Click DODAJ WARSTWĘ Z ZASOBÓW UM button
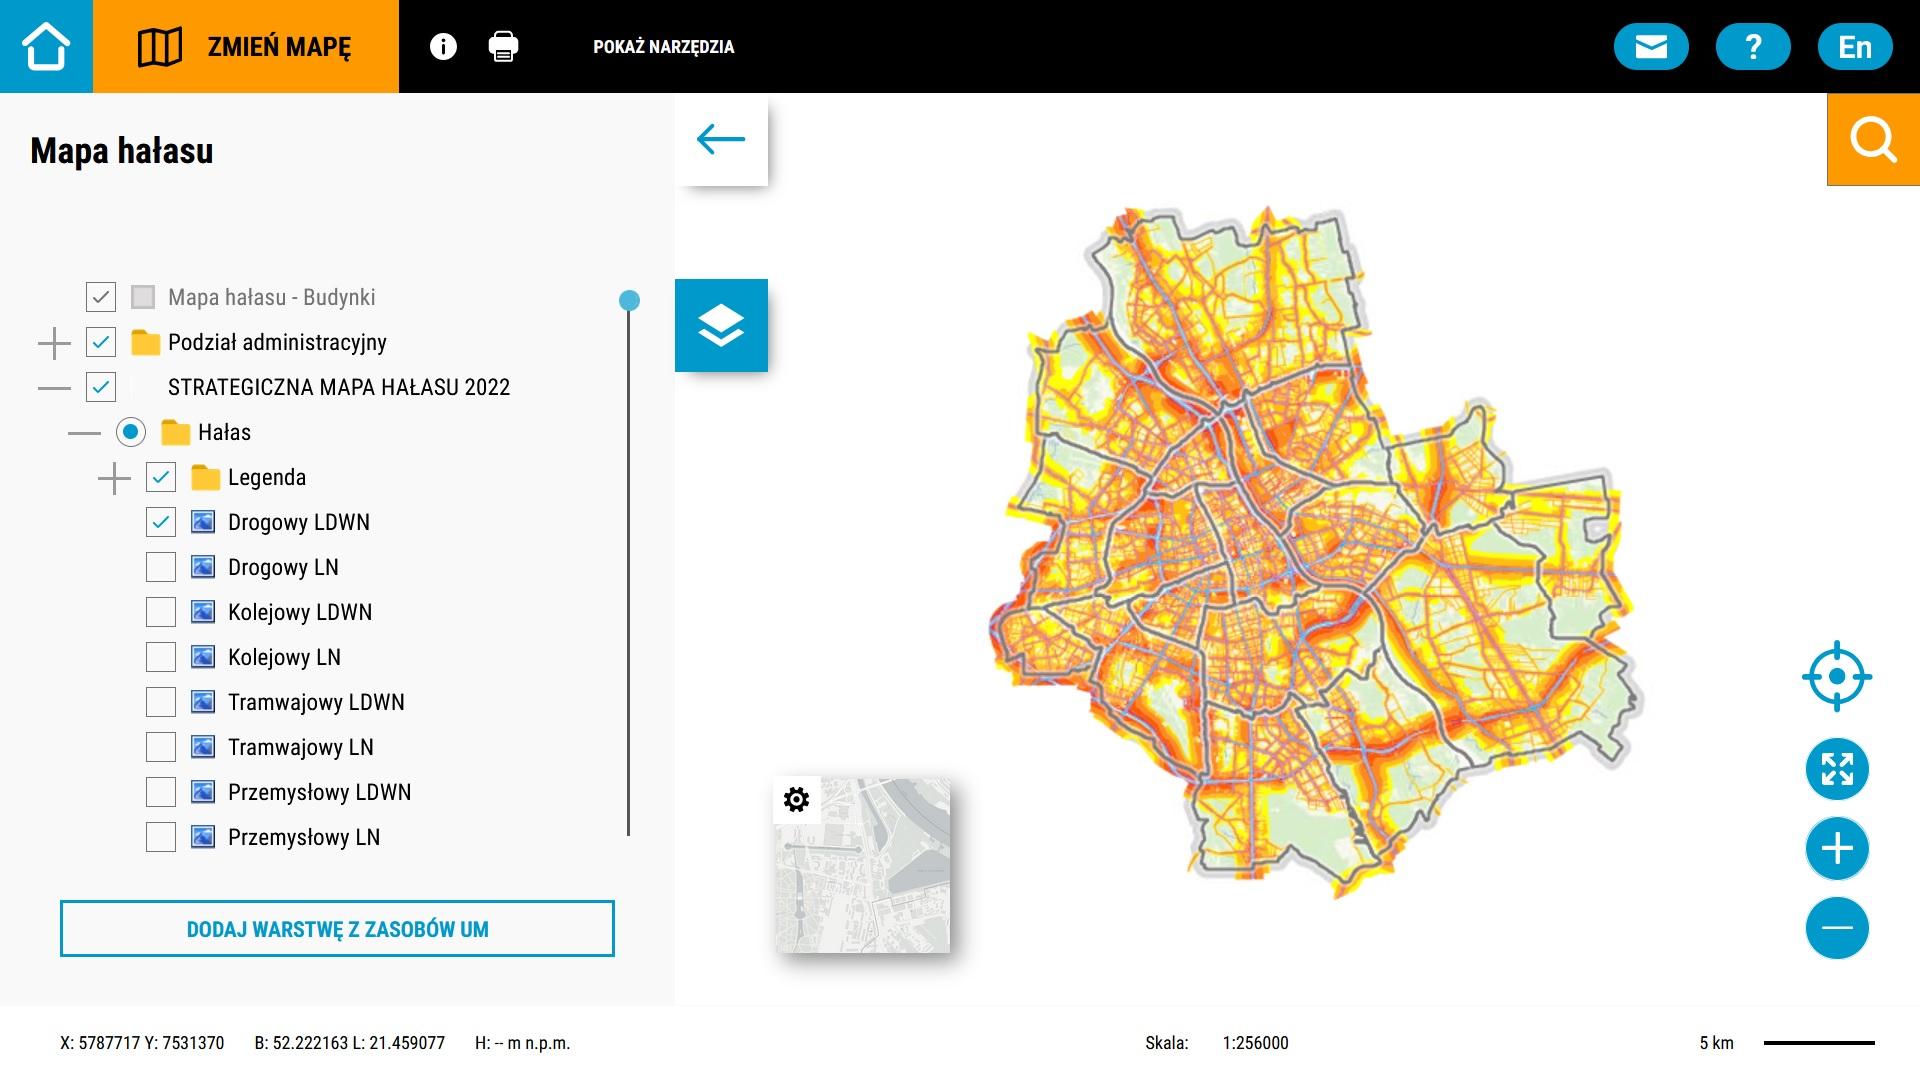This screenshot has width=1920, height=1080. point(337,929)
